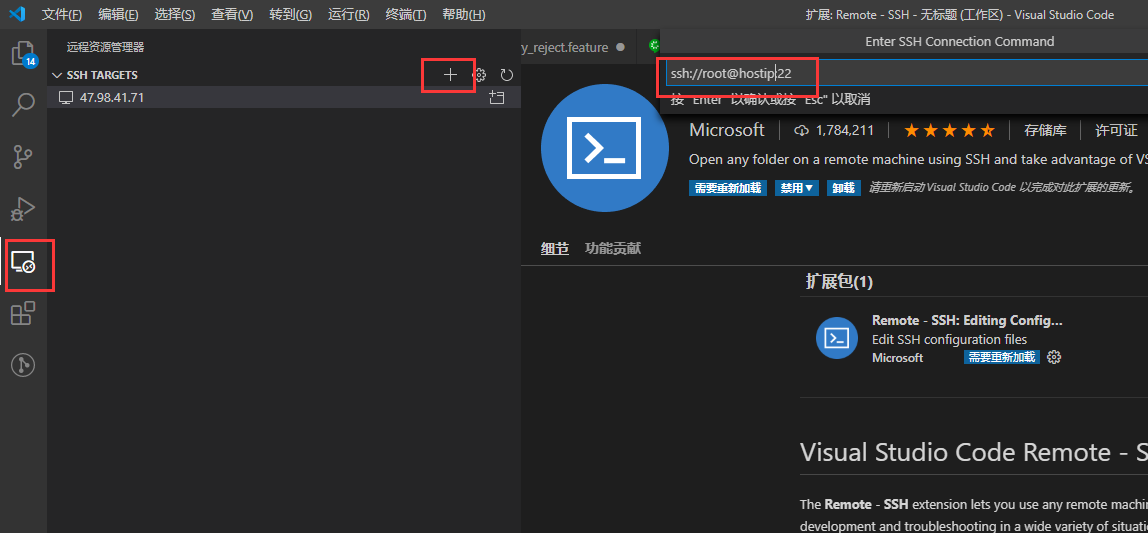This screenshot has height=533, width=1148.
Task: Open manage gear for Editing Config extension
Action: [1054, 357]
